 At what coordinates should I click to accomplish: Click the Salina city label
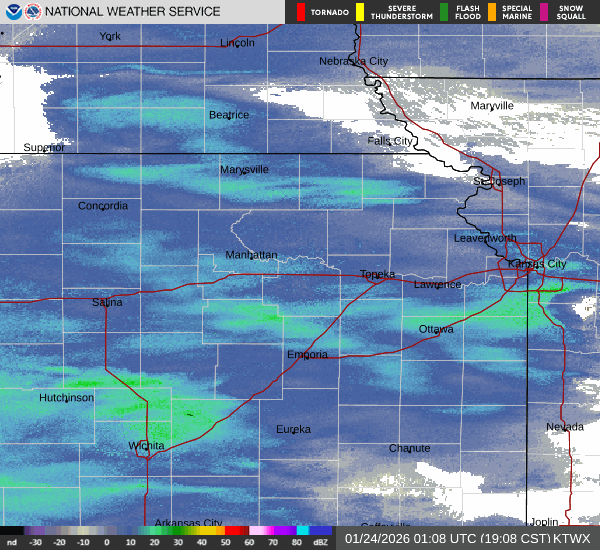tap(107, 302)
